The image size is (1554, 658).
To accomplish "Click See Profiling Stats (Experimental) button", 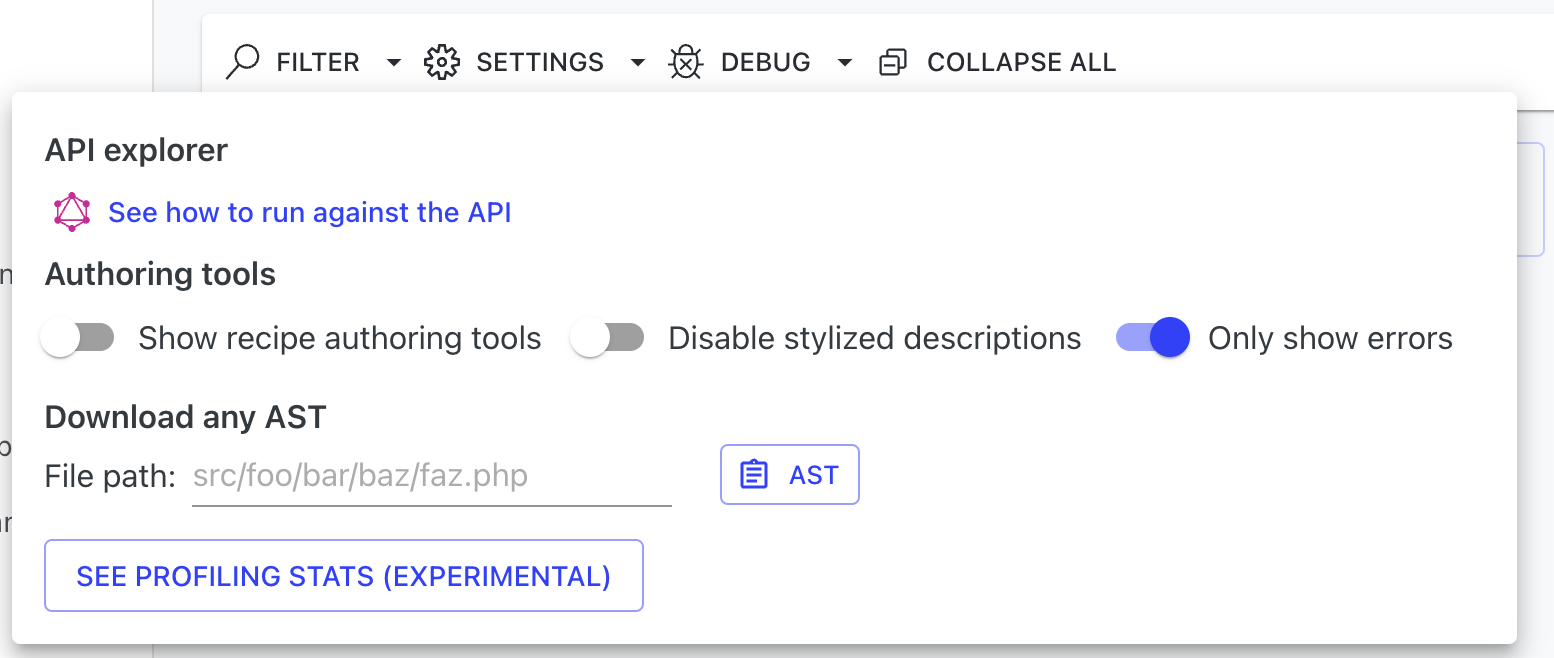I will (x=344, y=576).
